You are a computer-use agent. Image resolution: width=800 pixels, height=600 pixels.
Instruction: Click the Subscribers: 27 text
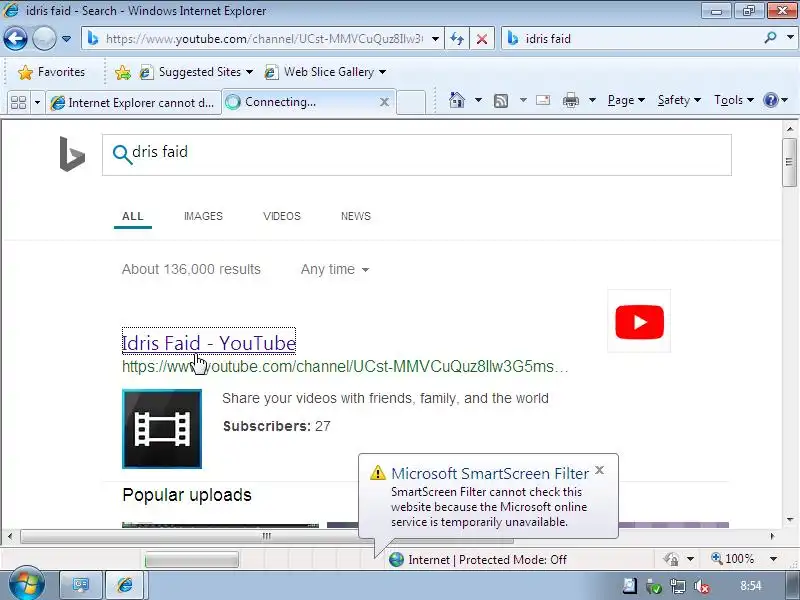click(x=277, y=426)
